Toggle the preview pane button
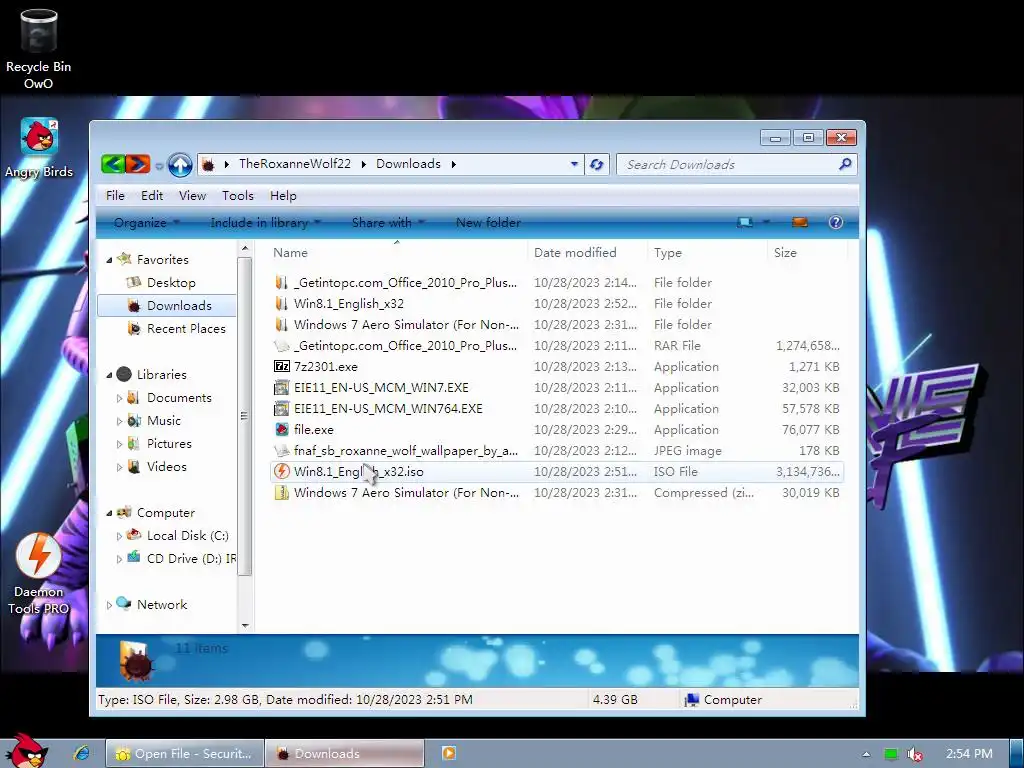 point(800,223)
